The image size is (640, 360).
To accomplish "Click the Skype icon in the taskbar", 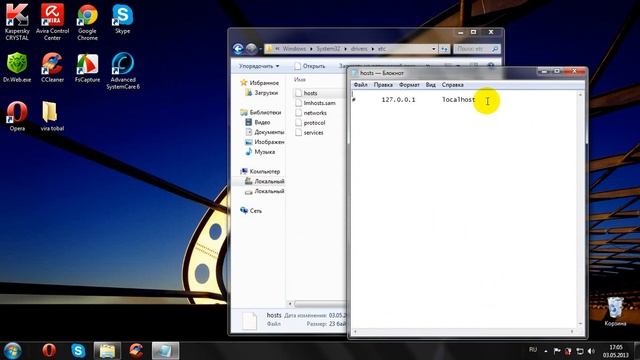I will pyautogui.click(x=78, y=351).
